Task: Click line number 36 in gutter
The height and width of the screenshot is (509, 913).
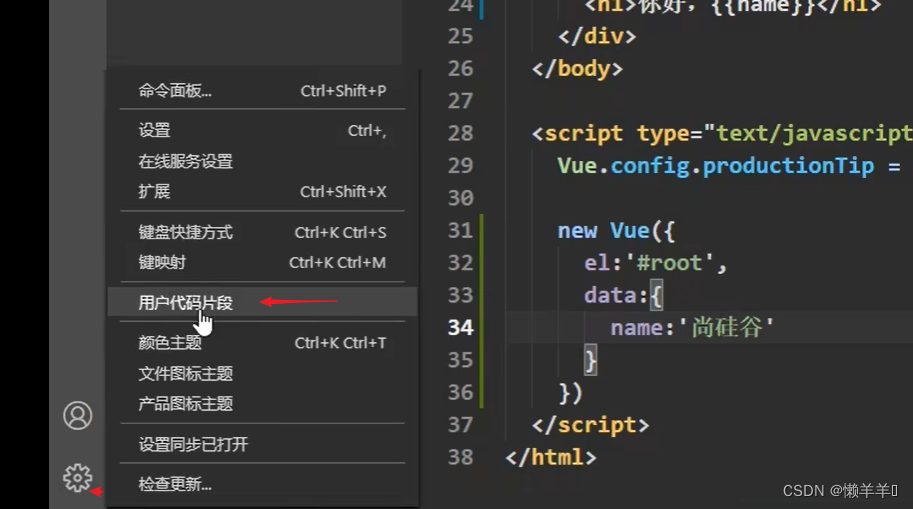Action: coord(461,393)
